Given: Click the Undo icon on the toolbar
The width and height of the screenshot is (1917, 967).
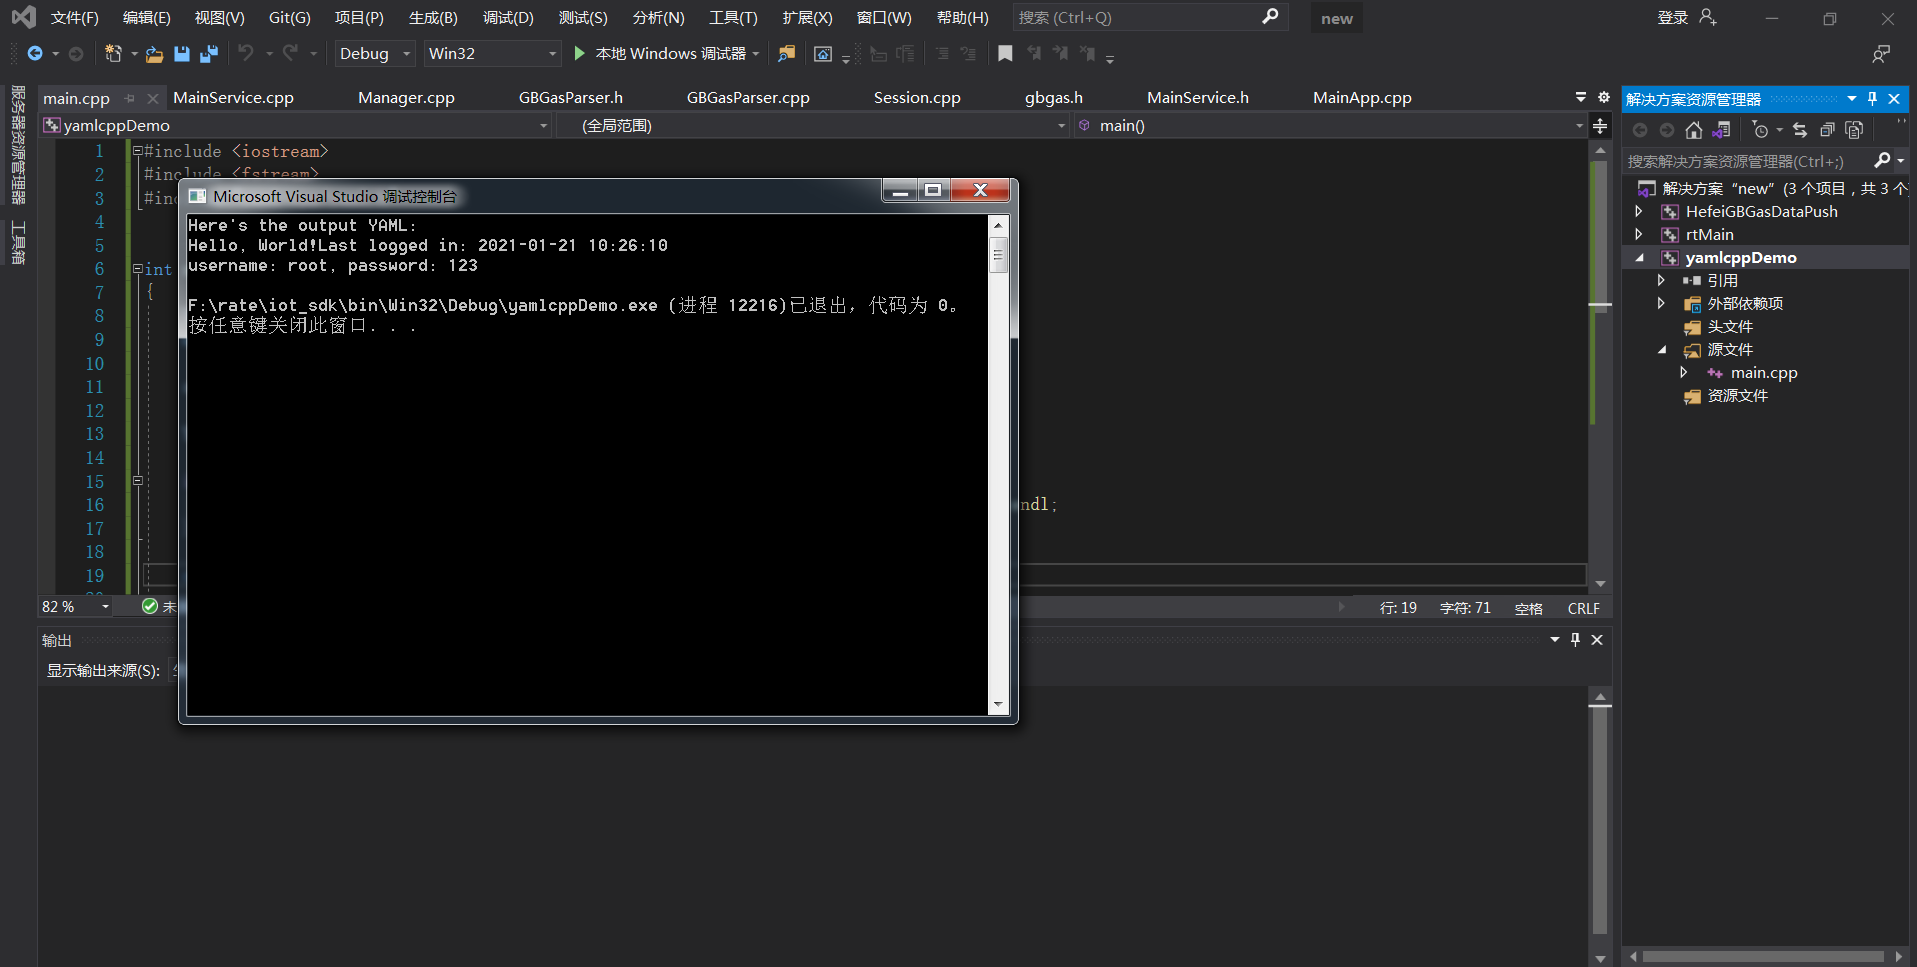Looking at the screenshot, I should tap(246, 54).
